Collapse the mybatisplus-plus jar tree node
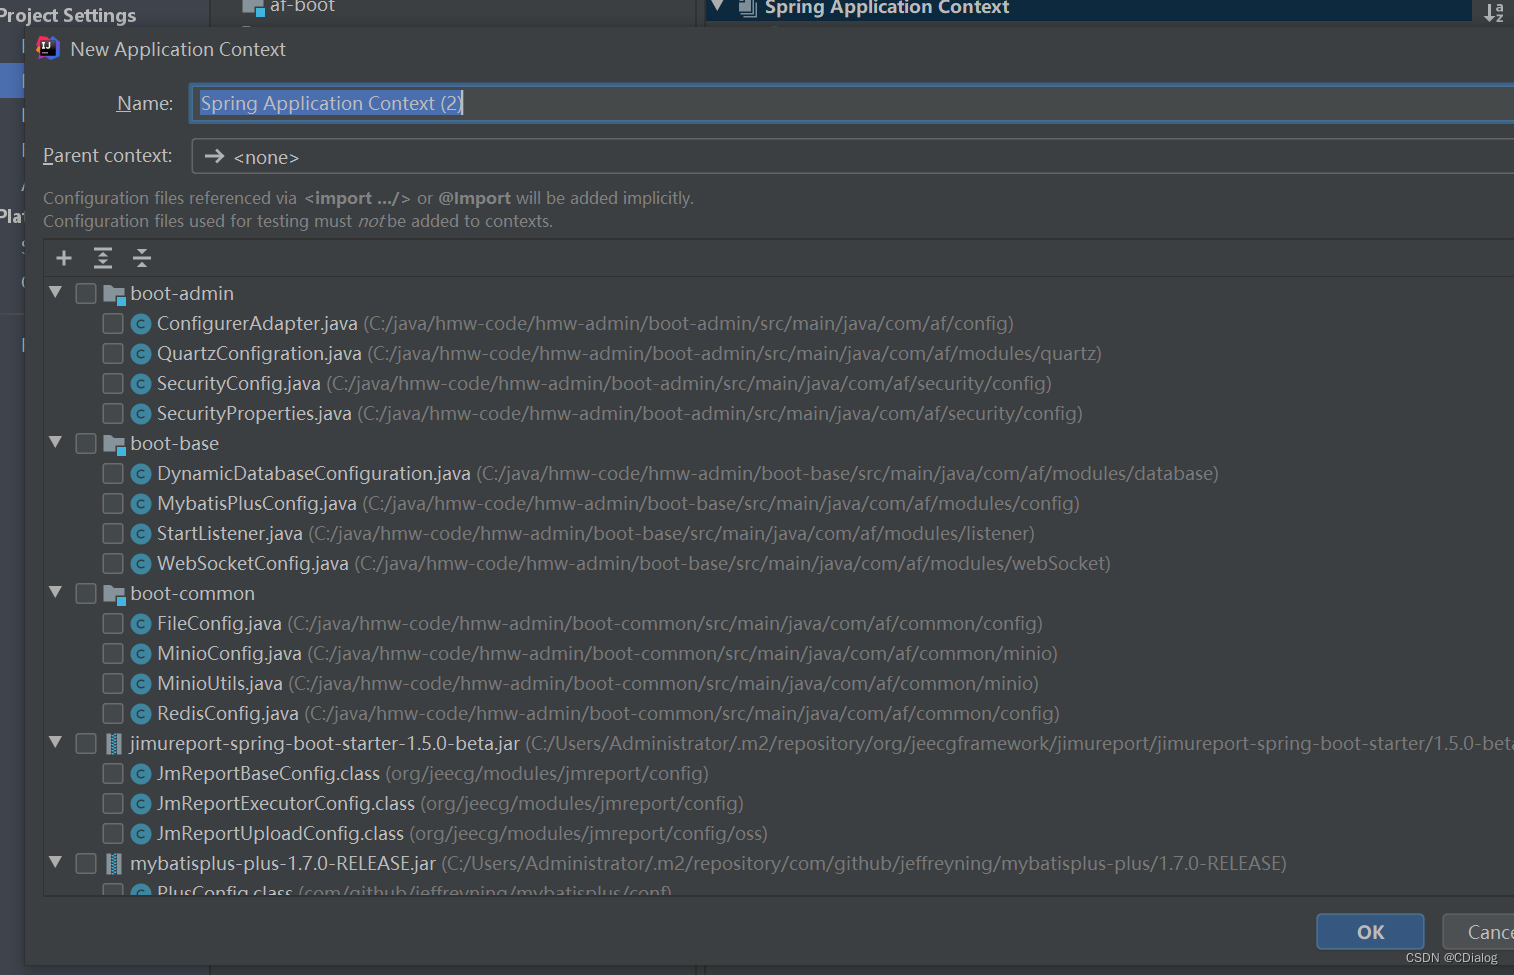Image resolution: width=1514 pixels, height=975 pixels. tap(56, 862)
